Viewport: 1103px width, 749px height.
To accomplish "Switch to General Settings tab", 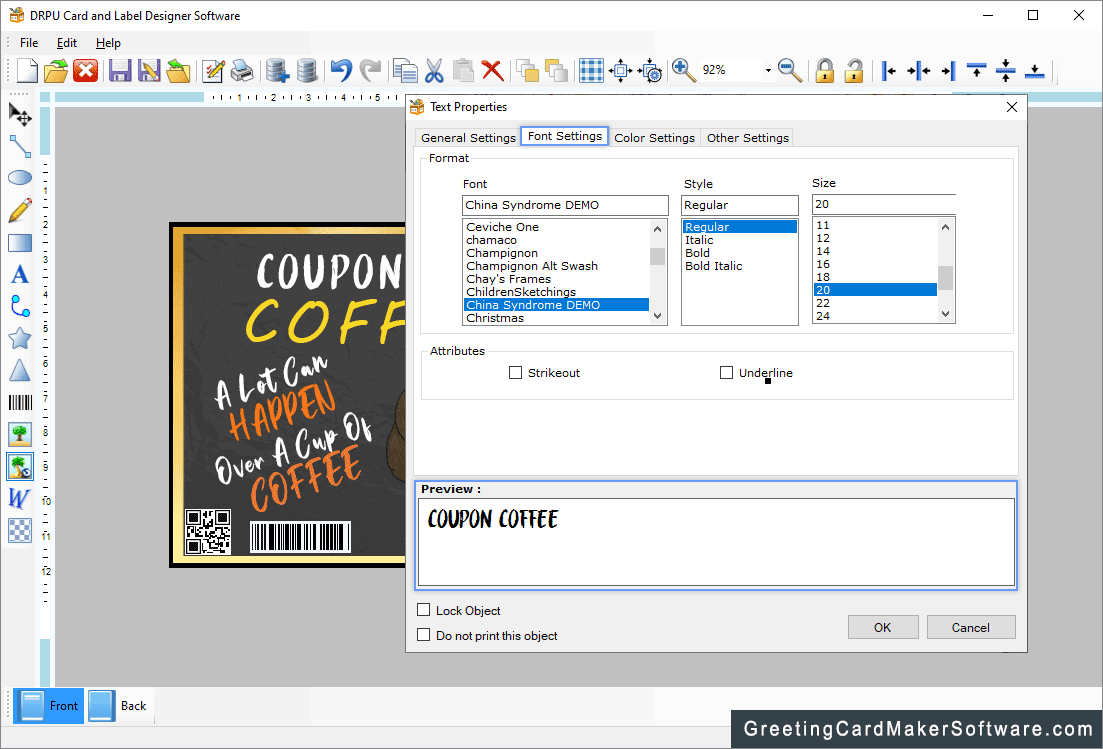I will [x=468, y=138].
